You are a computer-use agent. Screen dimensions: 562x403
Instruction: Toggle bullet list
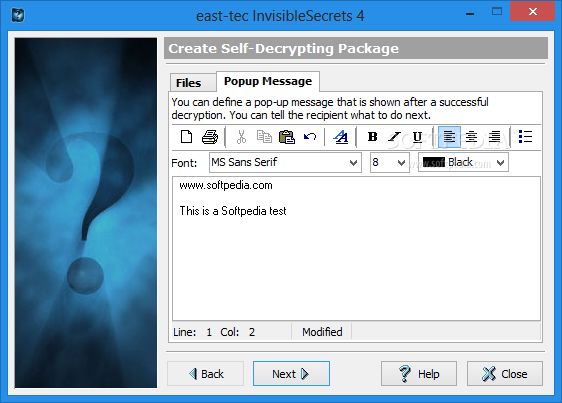(x=525, y=137)
